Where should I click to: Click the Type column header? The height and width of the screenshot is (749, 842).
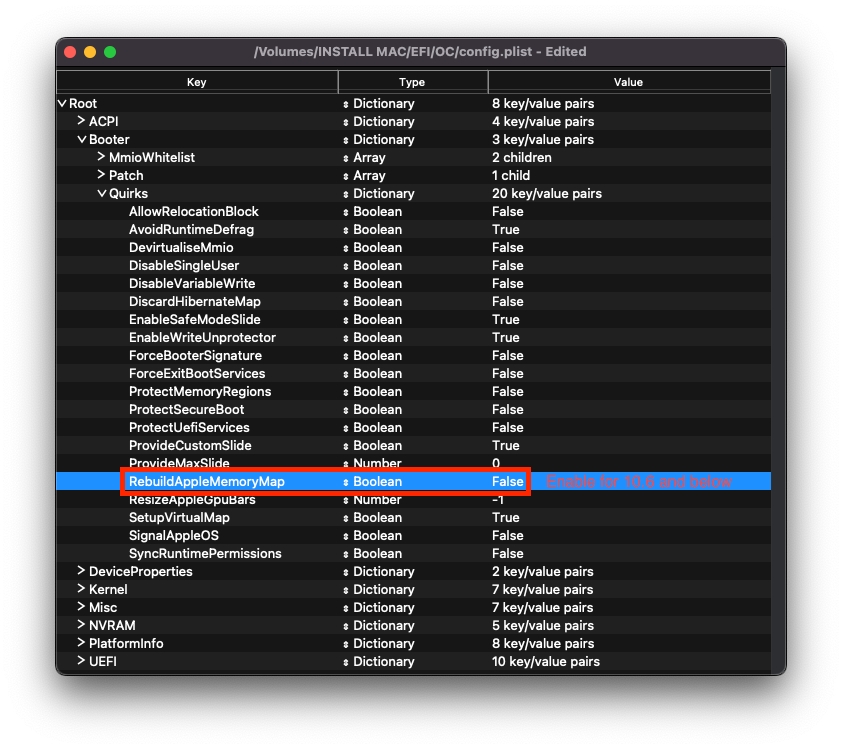(x=412, y=82)
